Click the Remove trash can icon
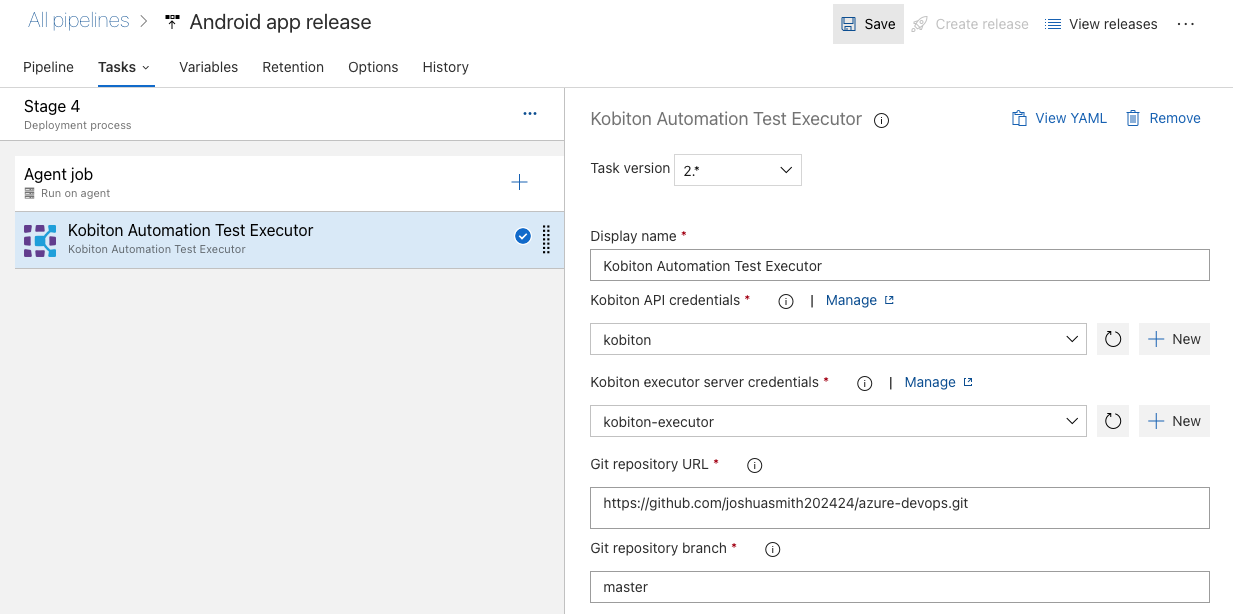 (x=1133, y=118)
